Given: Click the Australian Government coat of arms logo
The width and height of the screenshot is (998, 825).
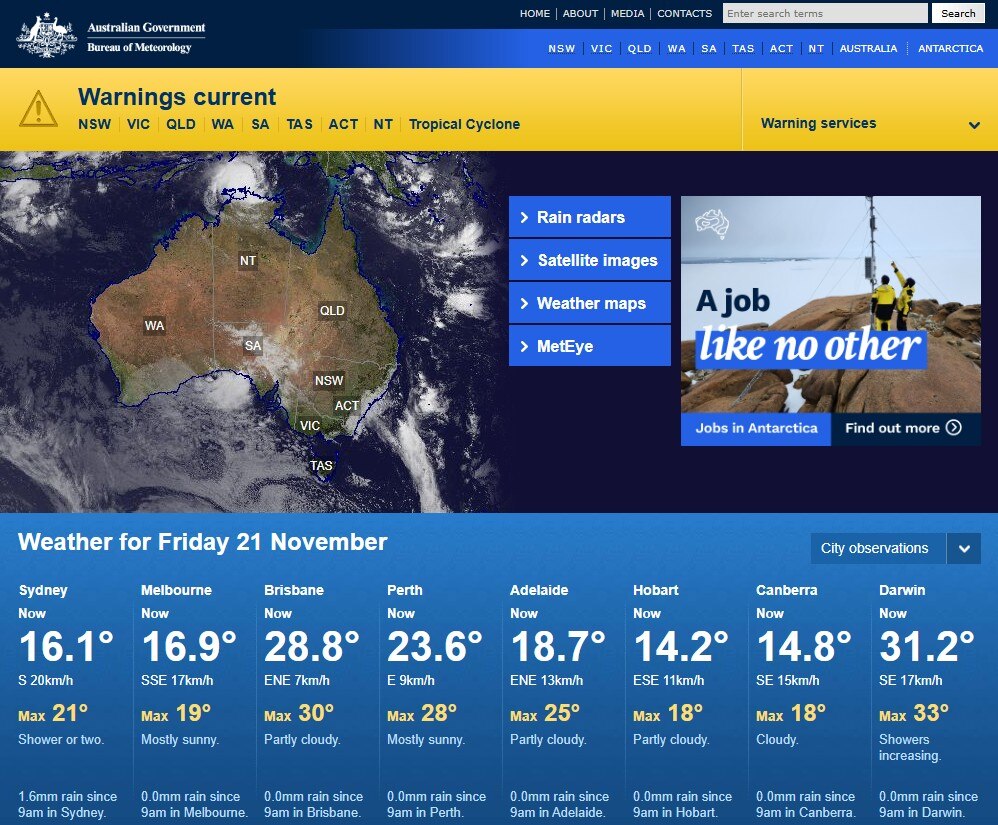Looking at the screenshot, I should (x=45, y=33).
